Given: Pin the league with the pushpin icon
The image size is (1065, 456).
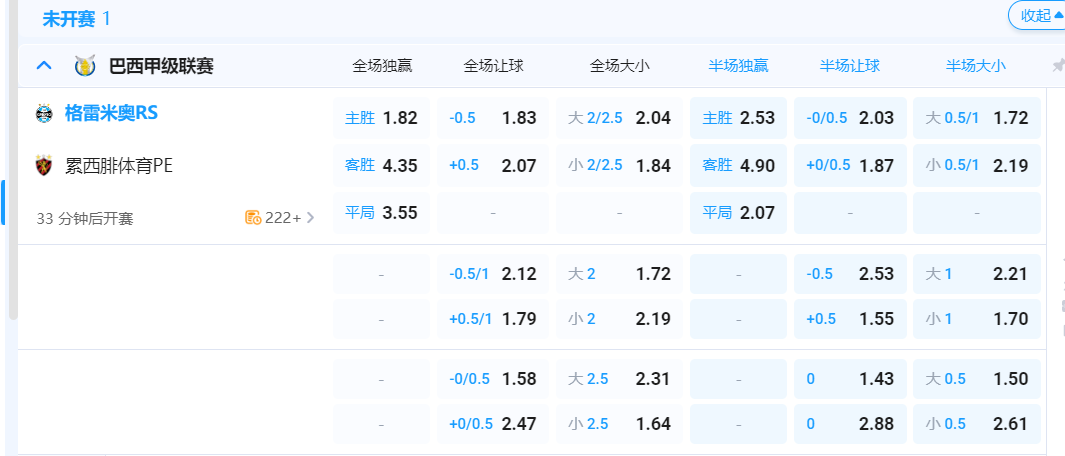Looking at the screenshot, I should click(x=1058, y=66).
